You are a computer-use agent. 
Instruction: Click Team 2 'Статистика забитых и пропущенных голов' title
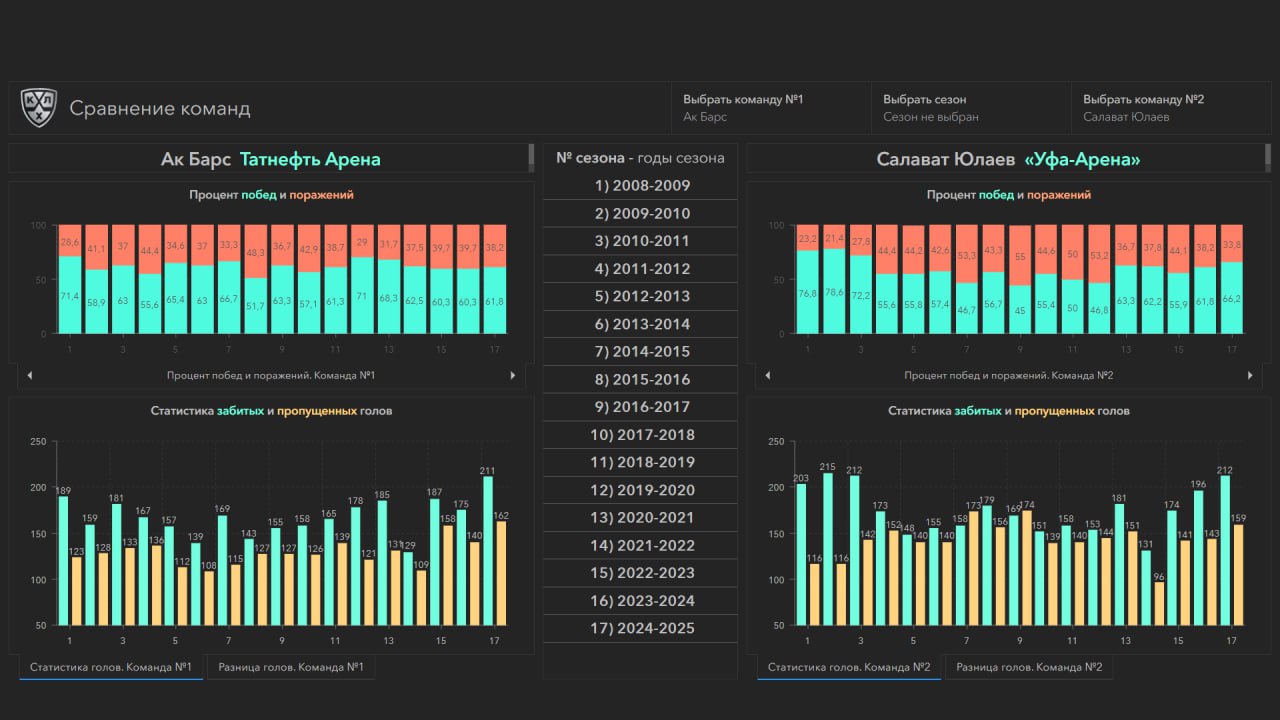click(1009, 411)
